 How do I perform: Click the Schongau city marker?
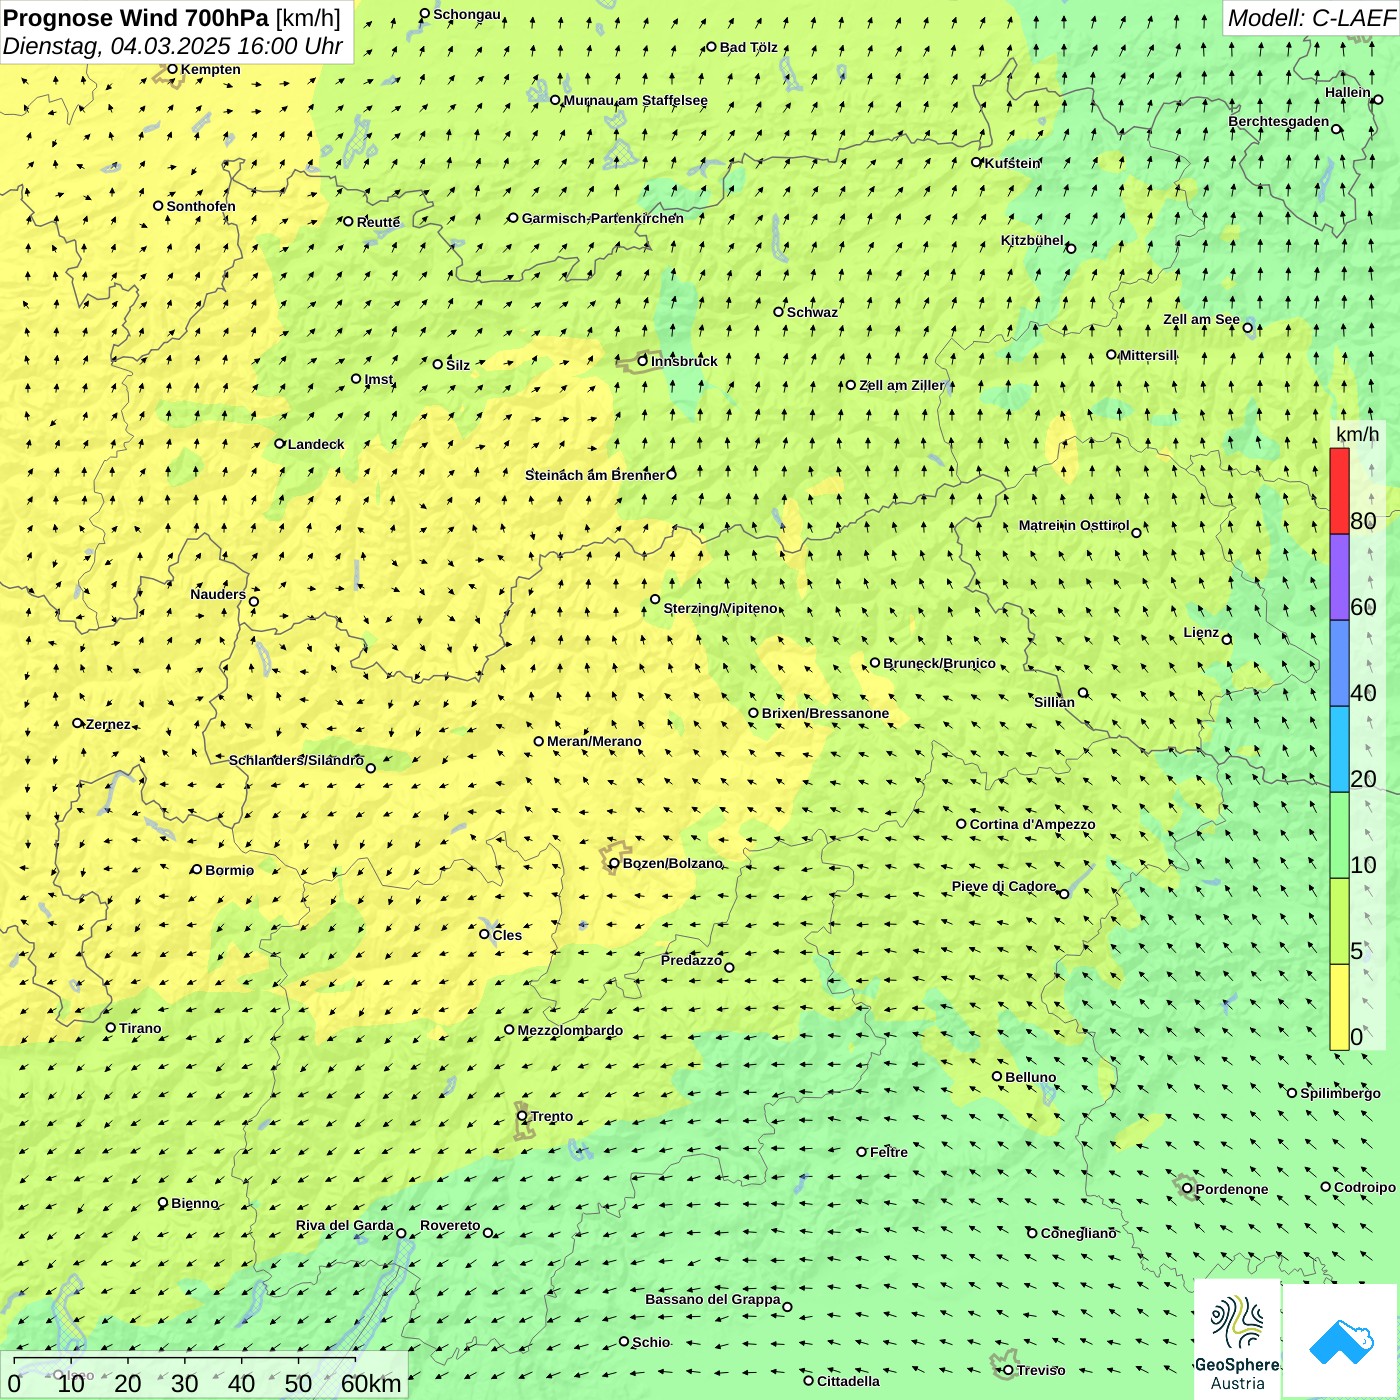click(x=425, y=14)
